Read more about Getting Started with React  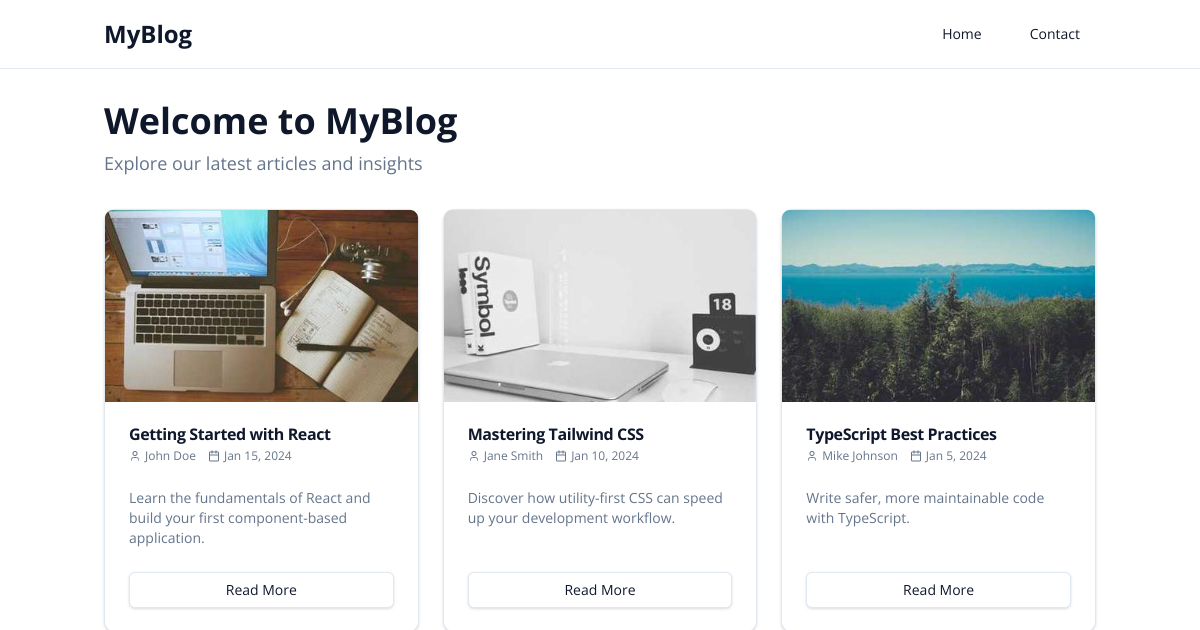(261, 590)
